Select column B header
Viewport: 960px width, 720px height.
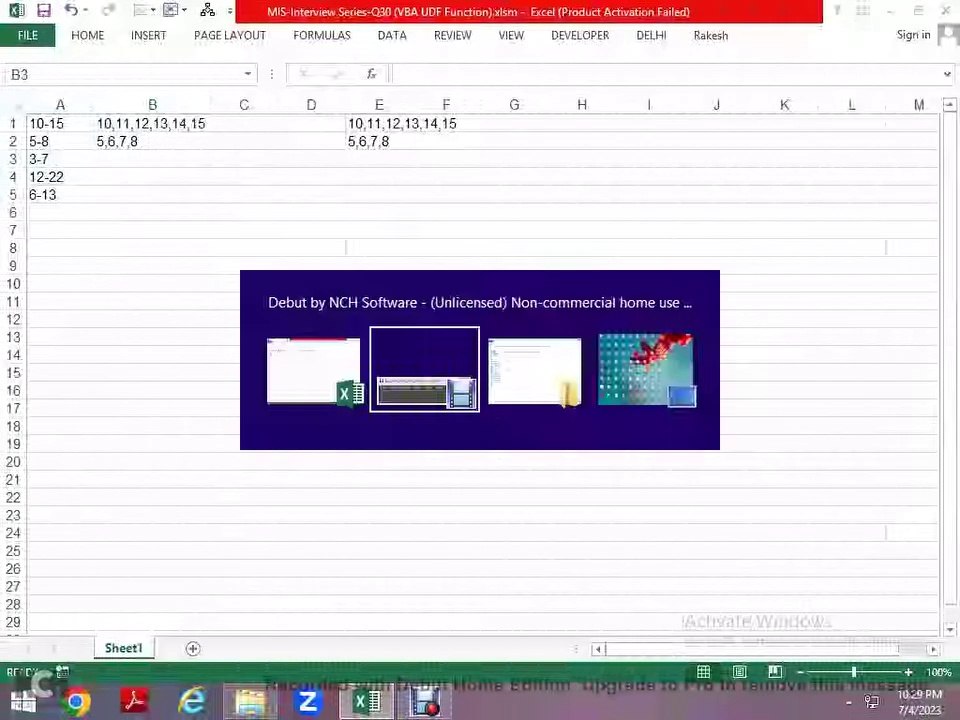tap(152, 105)
